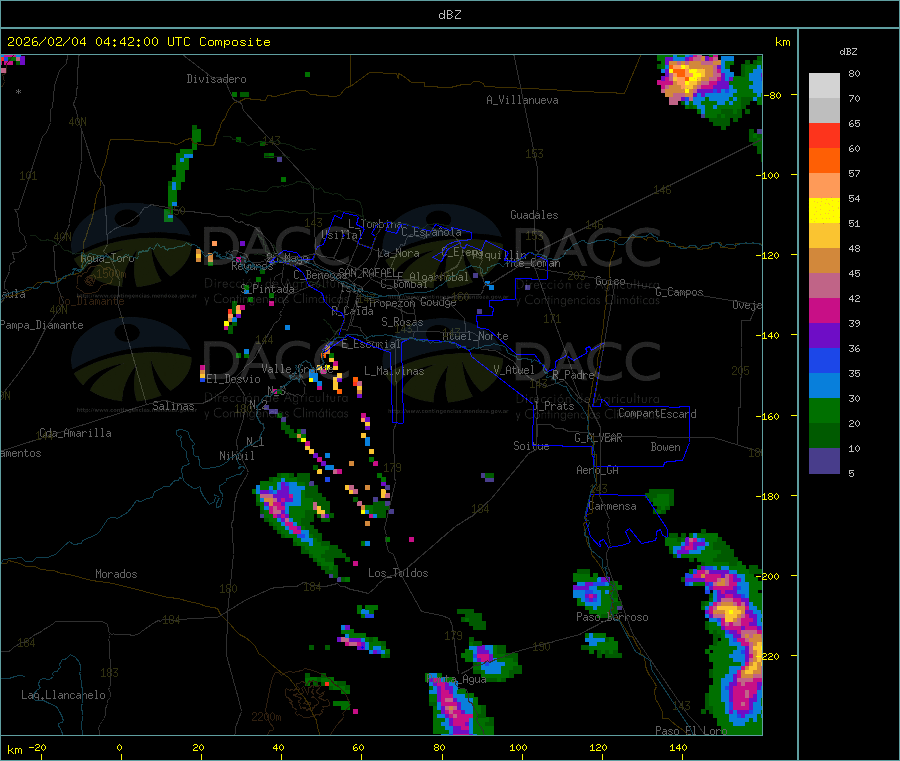Click the El_Desvio place label
This screenshot has height=761, width=900.
[x=234, y=379]
